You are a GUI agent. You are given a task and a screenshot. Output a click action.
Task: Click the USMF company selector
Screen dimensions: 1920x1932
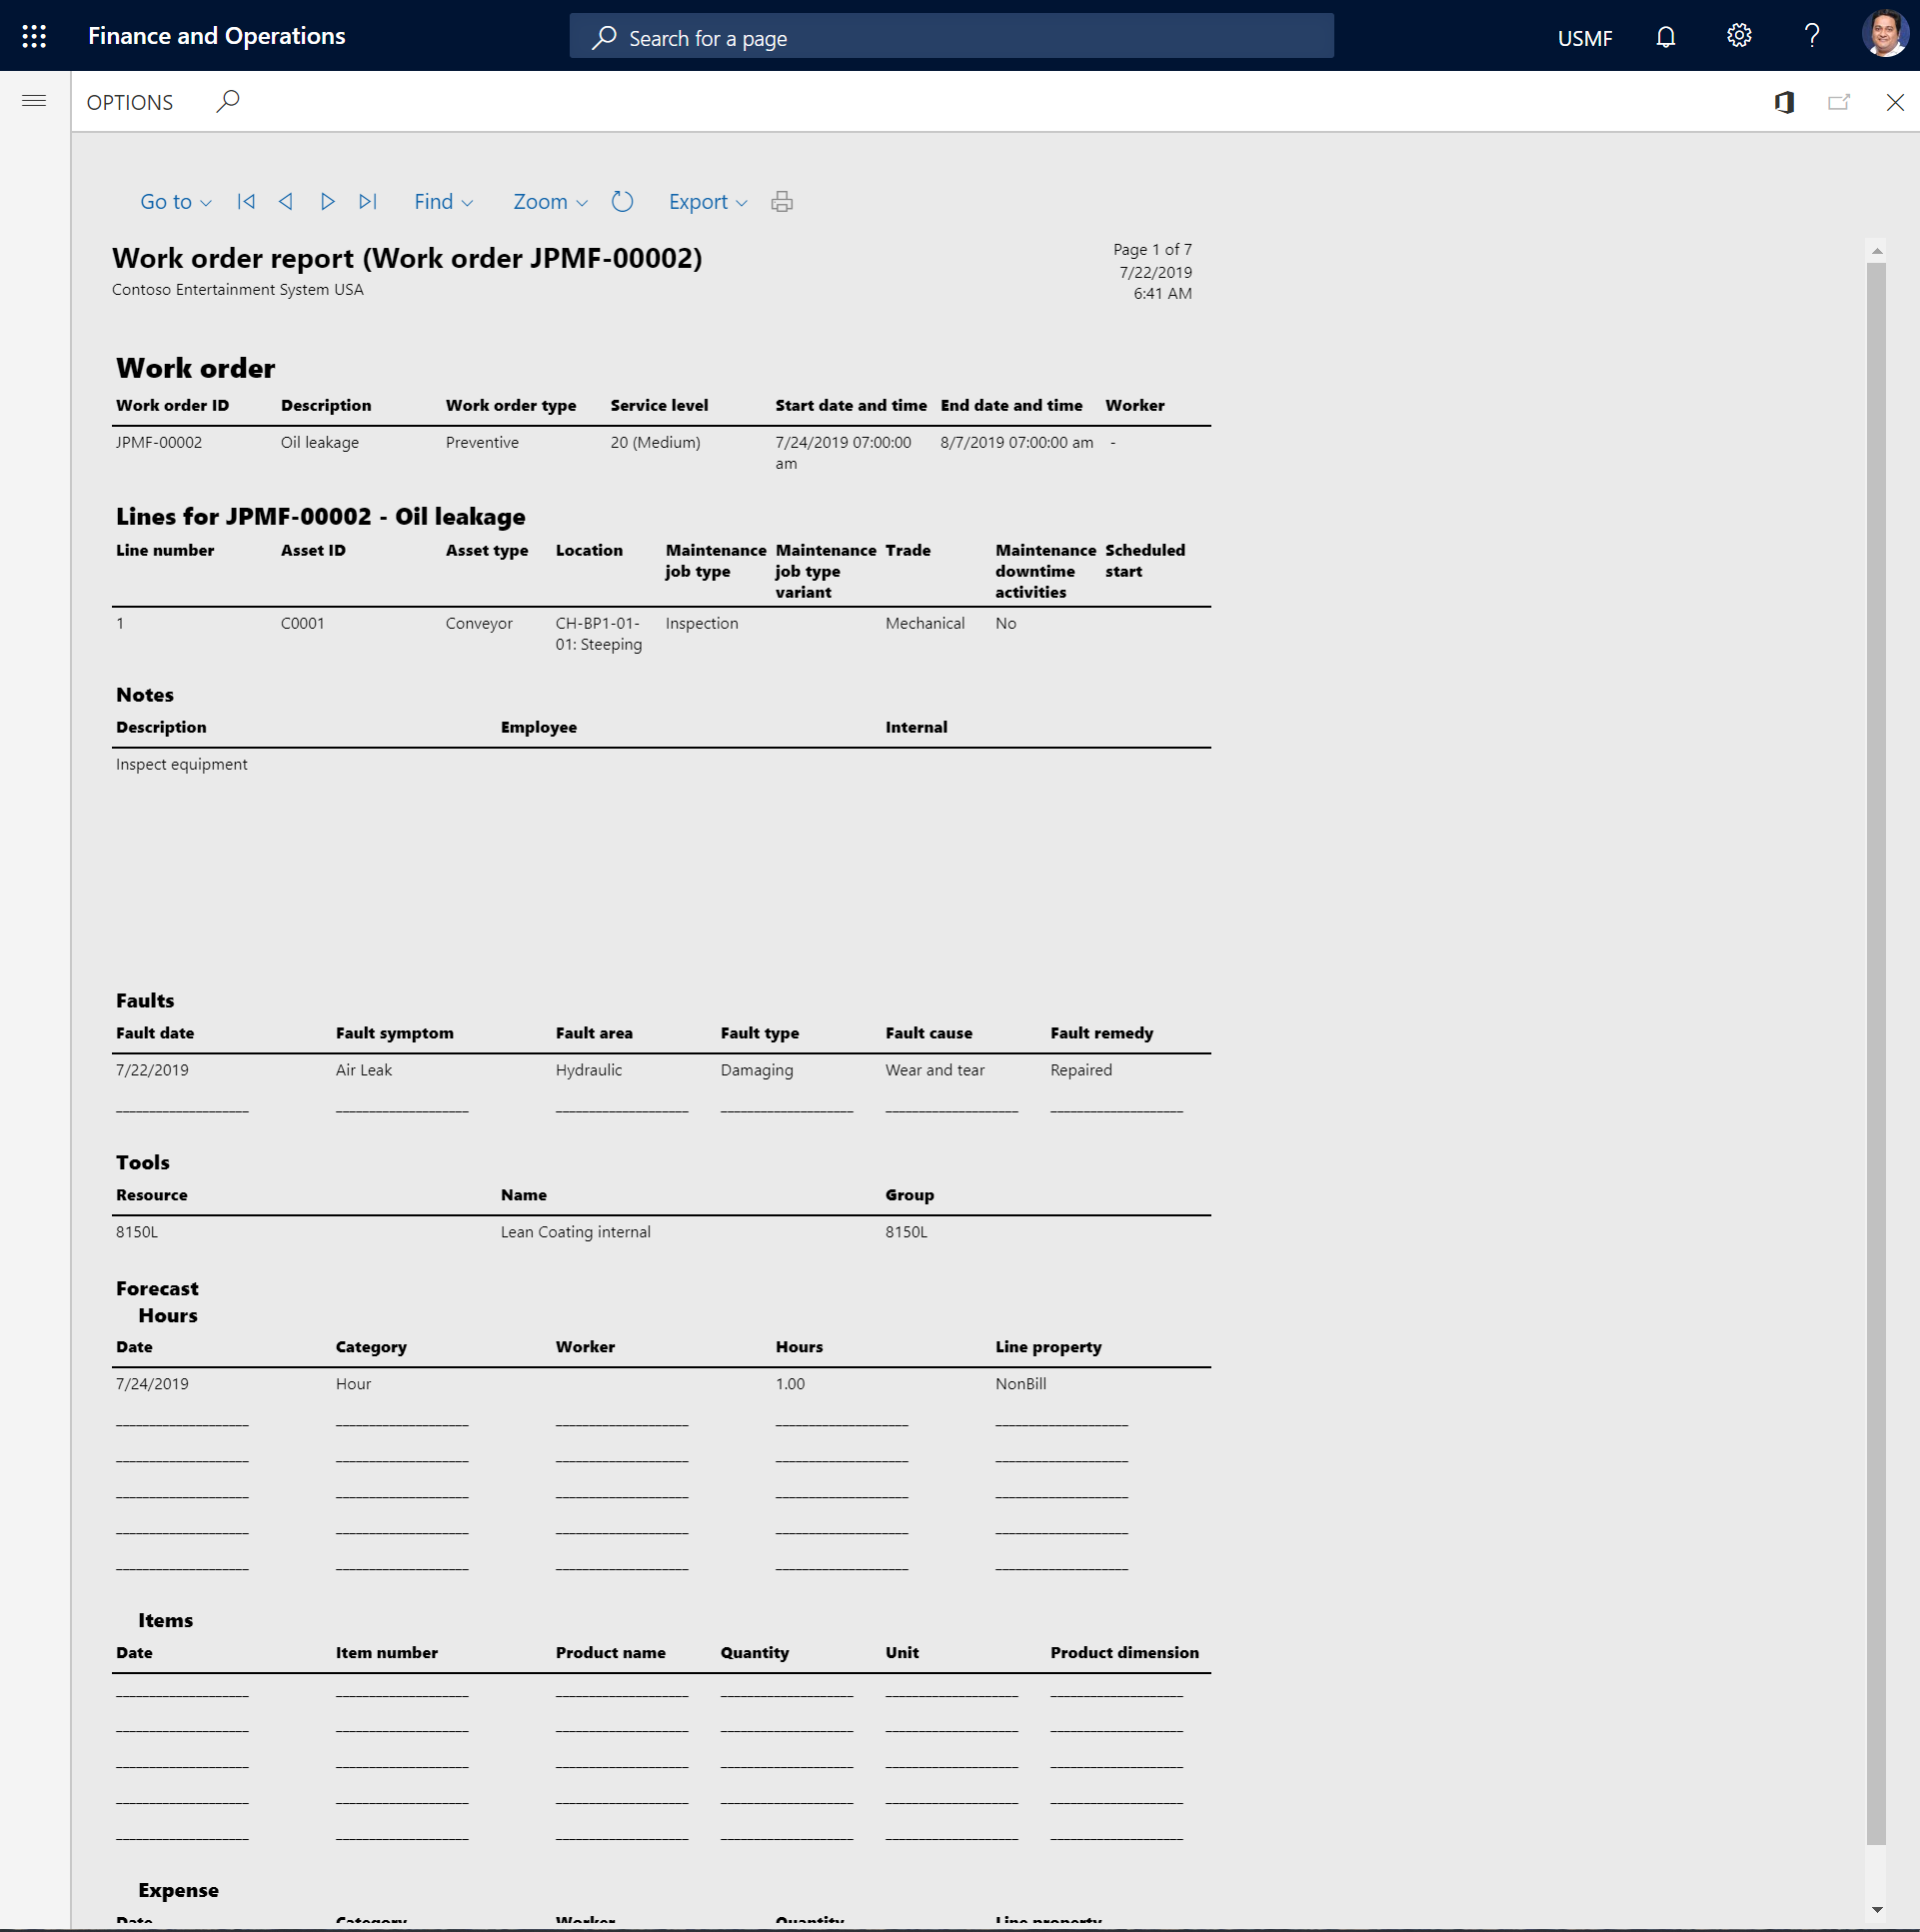[x=1585, y=38]
